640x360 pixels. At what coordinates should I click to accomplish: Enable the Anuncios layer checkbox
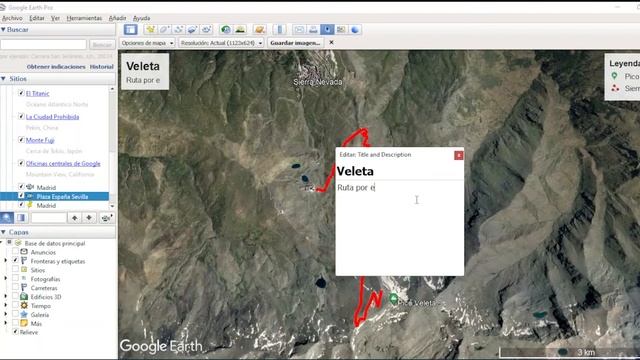[15, 252]
